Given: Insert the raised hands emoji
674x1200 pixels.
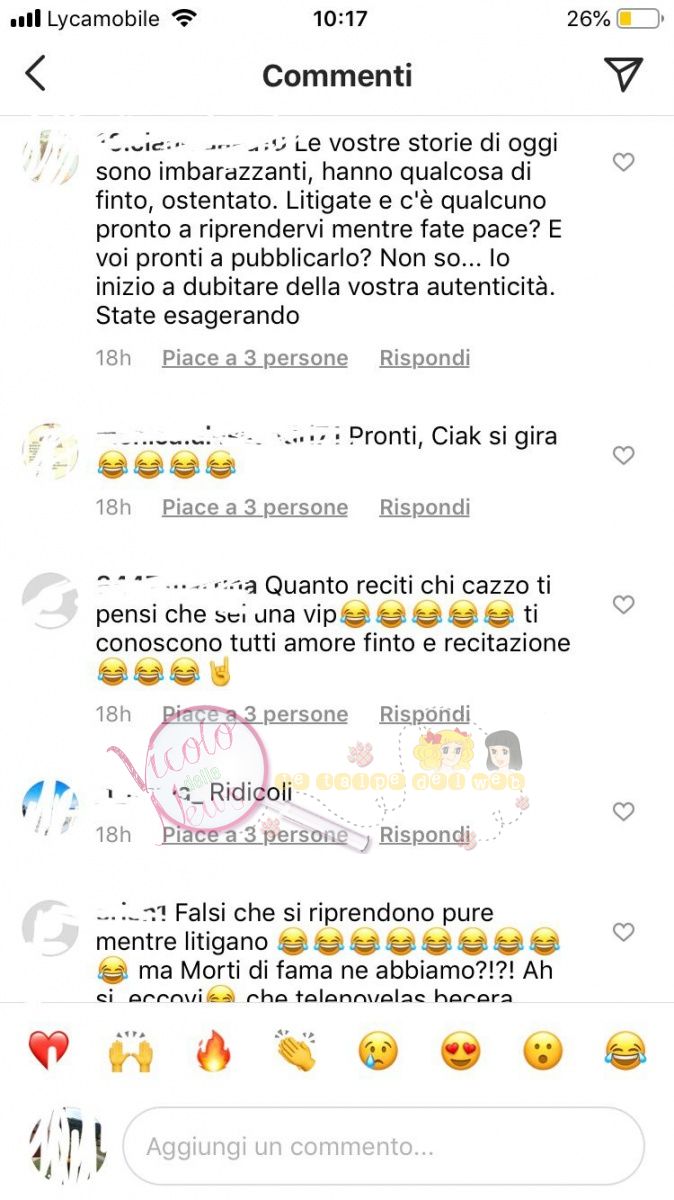Looking at the screenshot, I should [131, 1051].
